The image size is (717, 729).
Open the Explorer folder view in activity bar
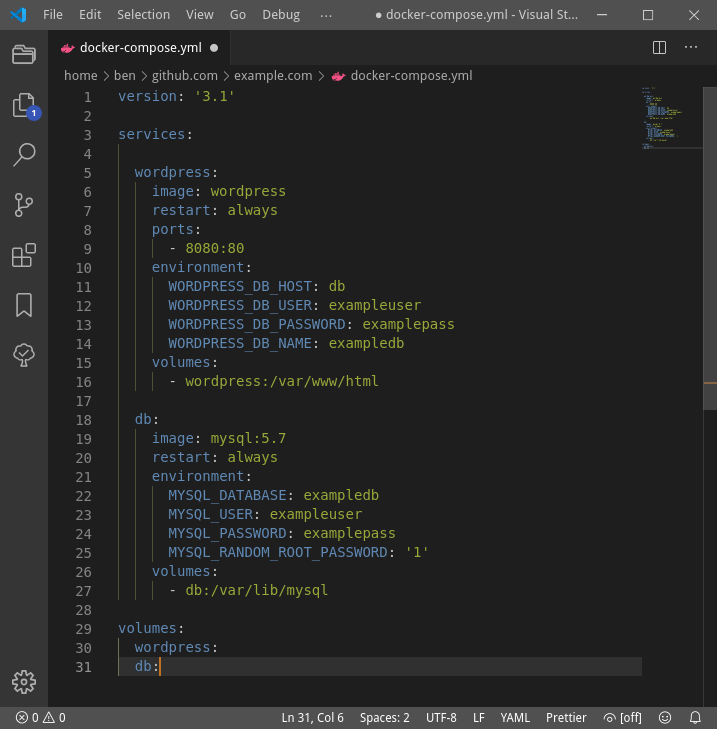[24, 54]
